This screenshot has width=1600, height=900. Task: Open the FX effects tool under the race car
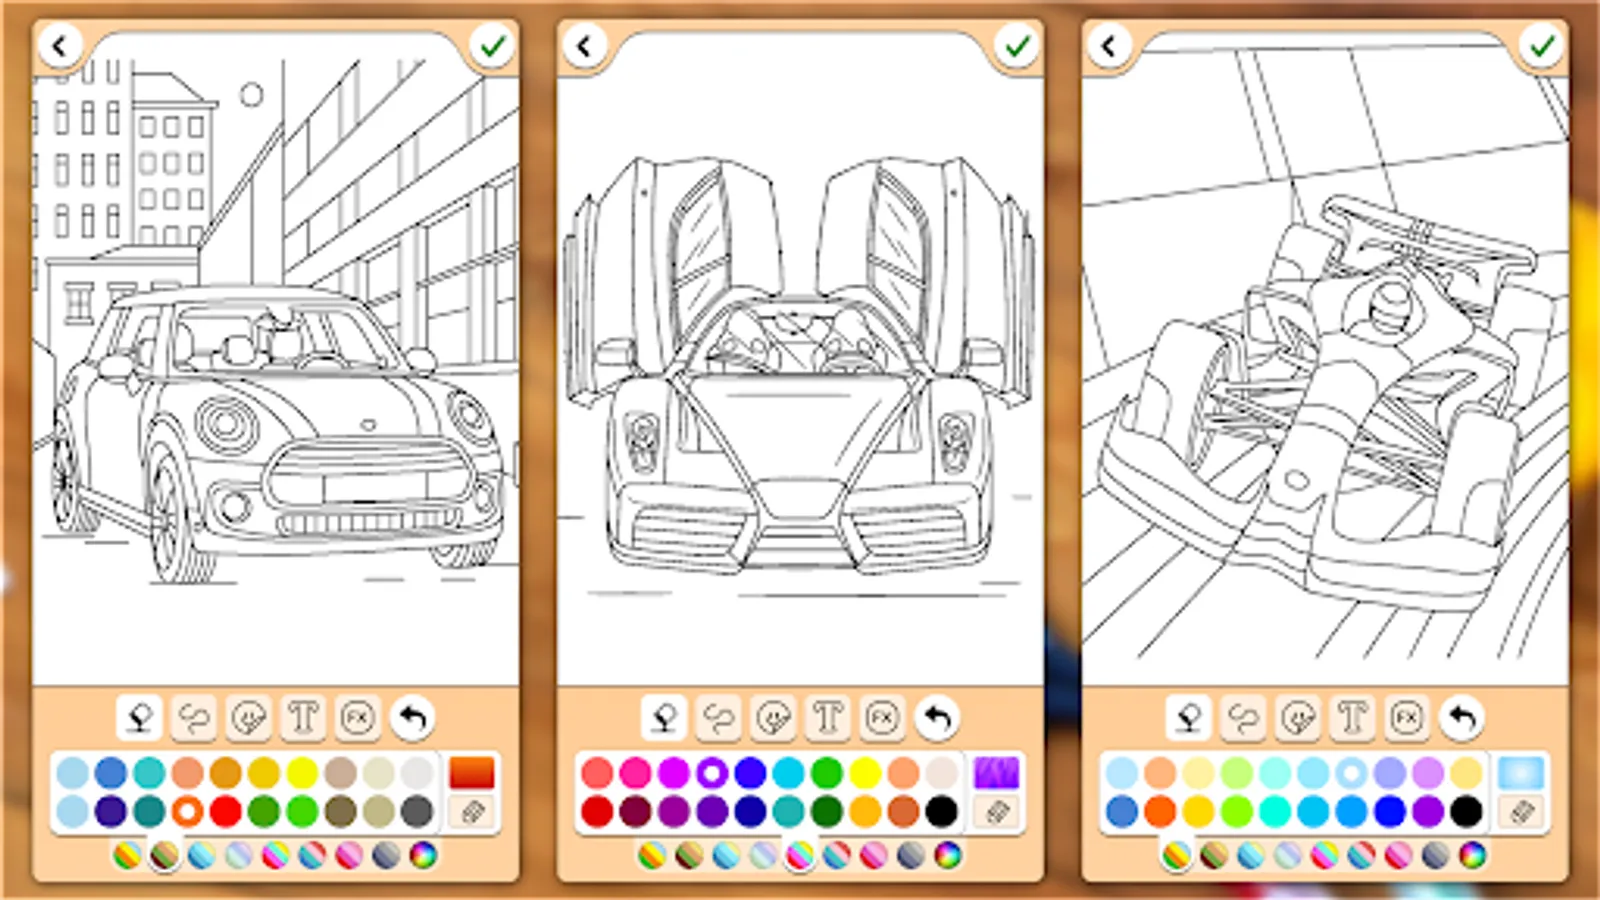click(1406, 717)
